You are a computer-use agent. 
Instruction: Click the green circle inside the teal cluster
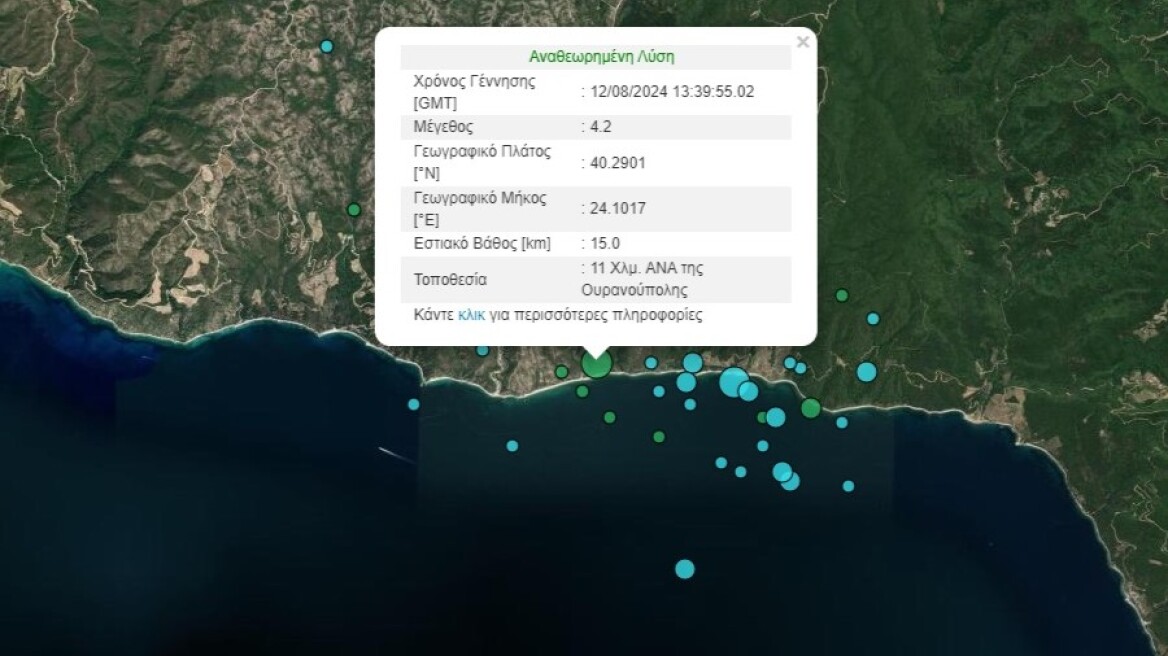(x=763, y=416)
